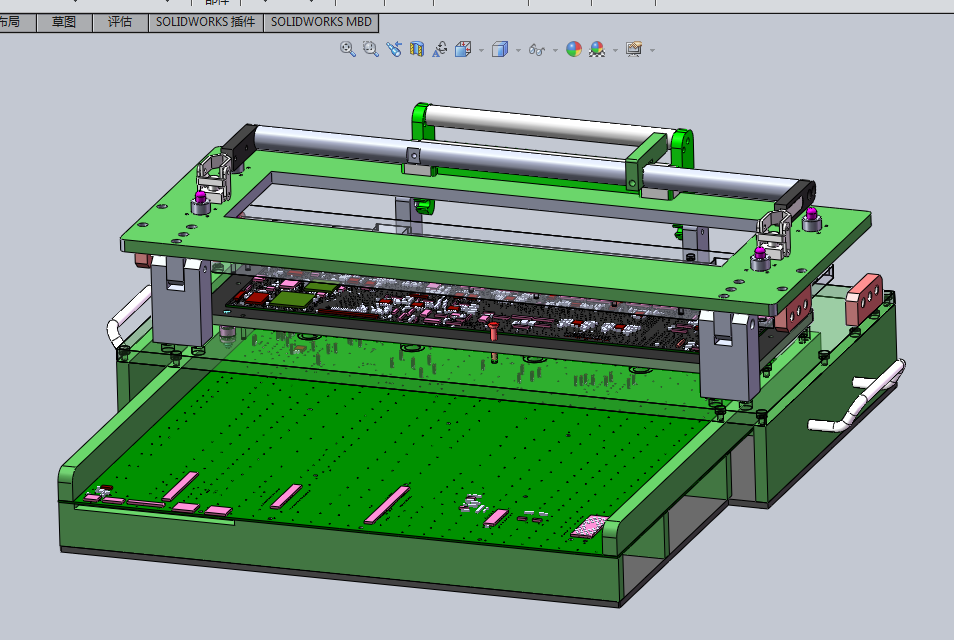
Task: Click the Display Style blue cube icon
Action: pos(501,49)
